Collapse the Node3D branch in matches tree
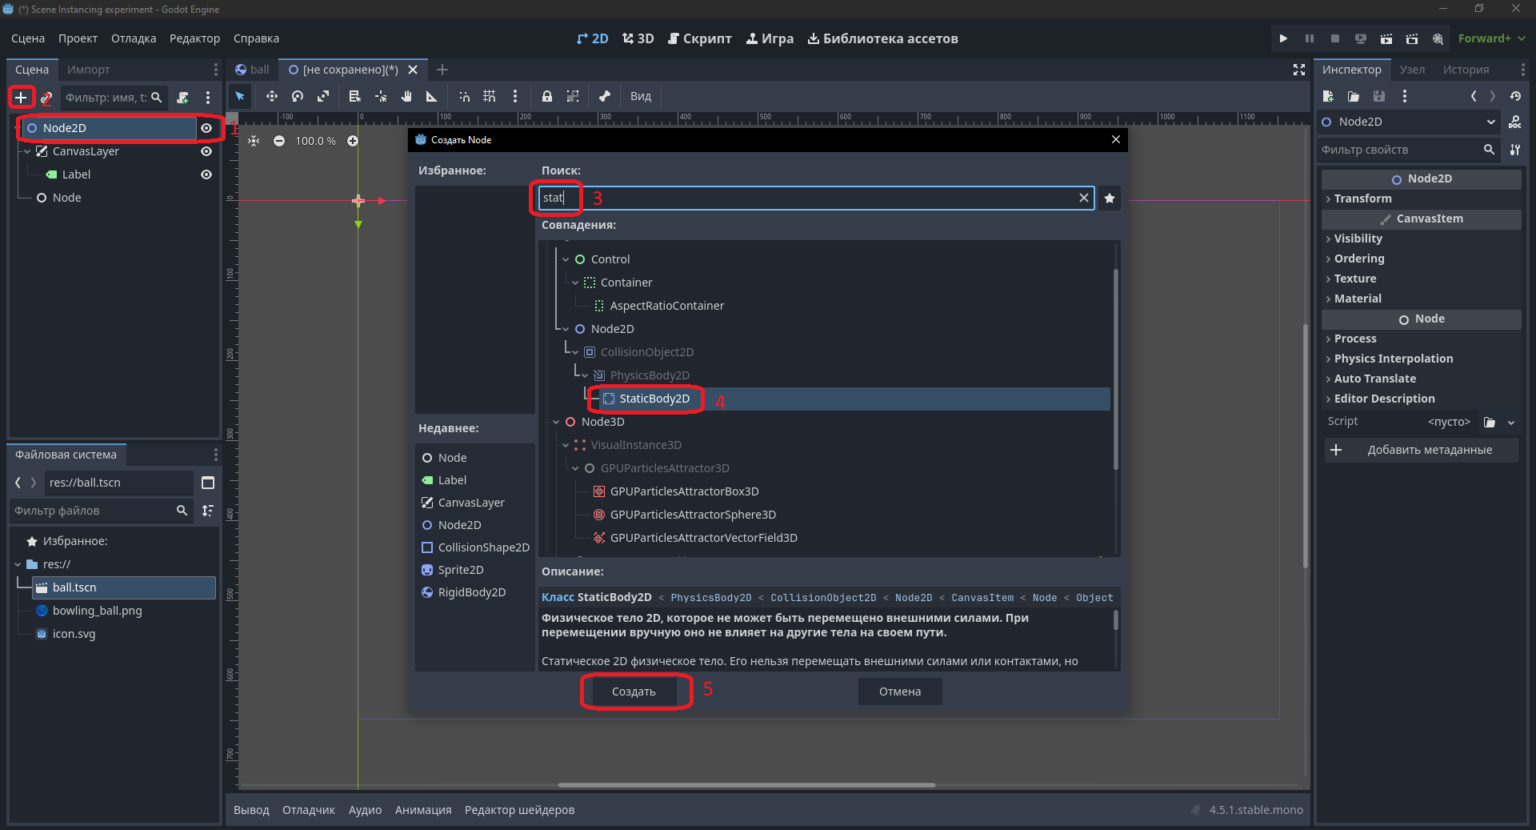This screenshot has height=830, width=1536. (x=557, y=422)
